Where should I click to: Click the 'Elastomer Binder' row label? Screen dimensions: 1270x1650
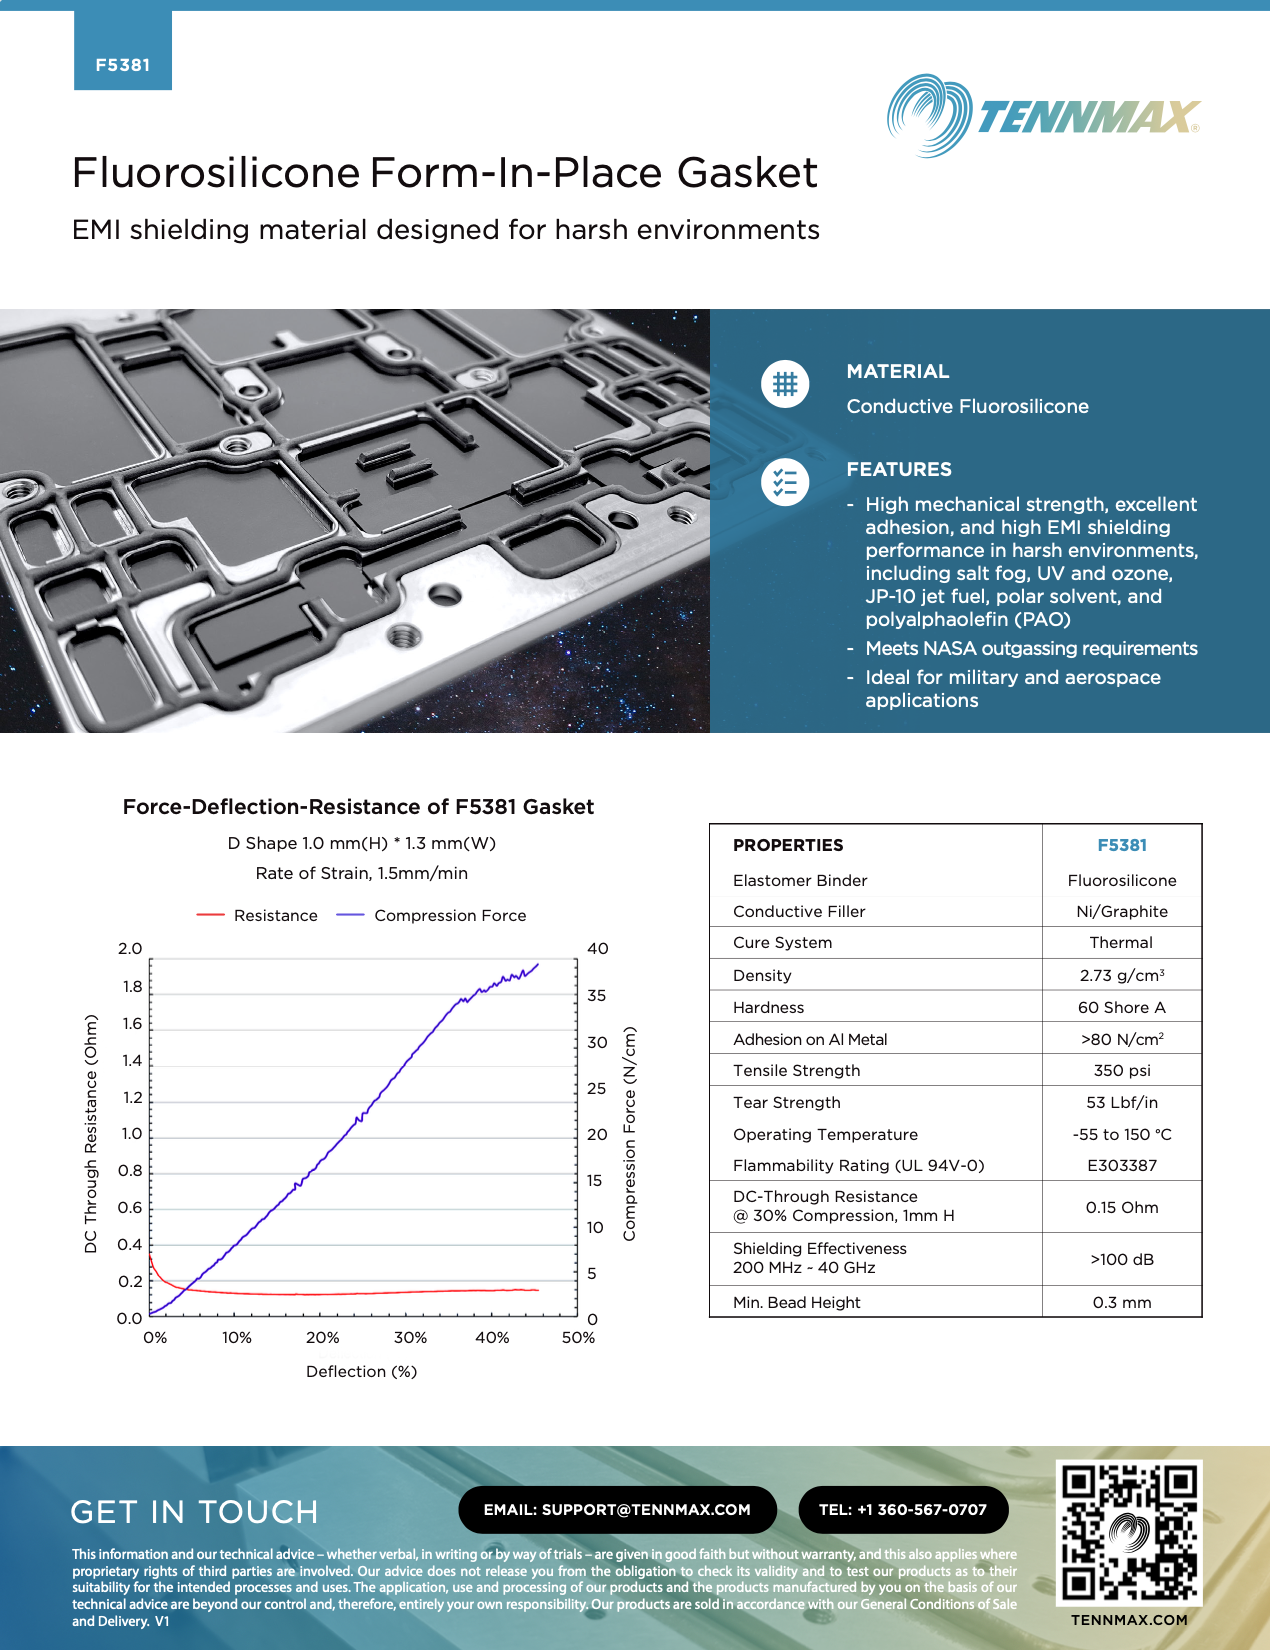pyautogui.click(x=800, y=881)
